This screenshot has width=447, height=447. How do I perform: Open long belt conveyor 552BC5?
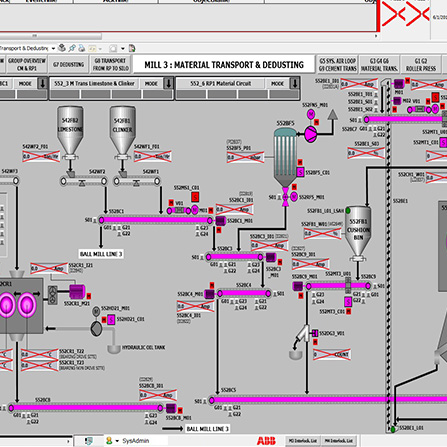pos(328,399)
